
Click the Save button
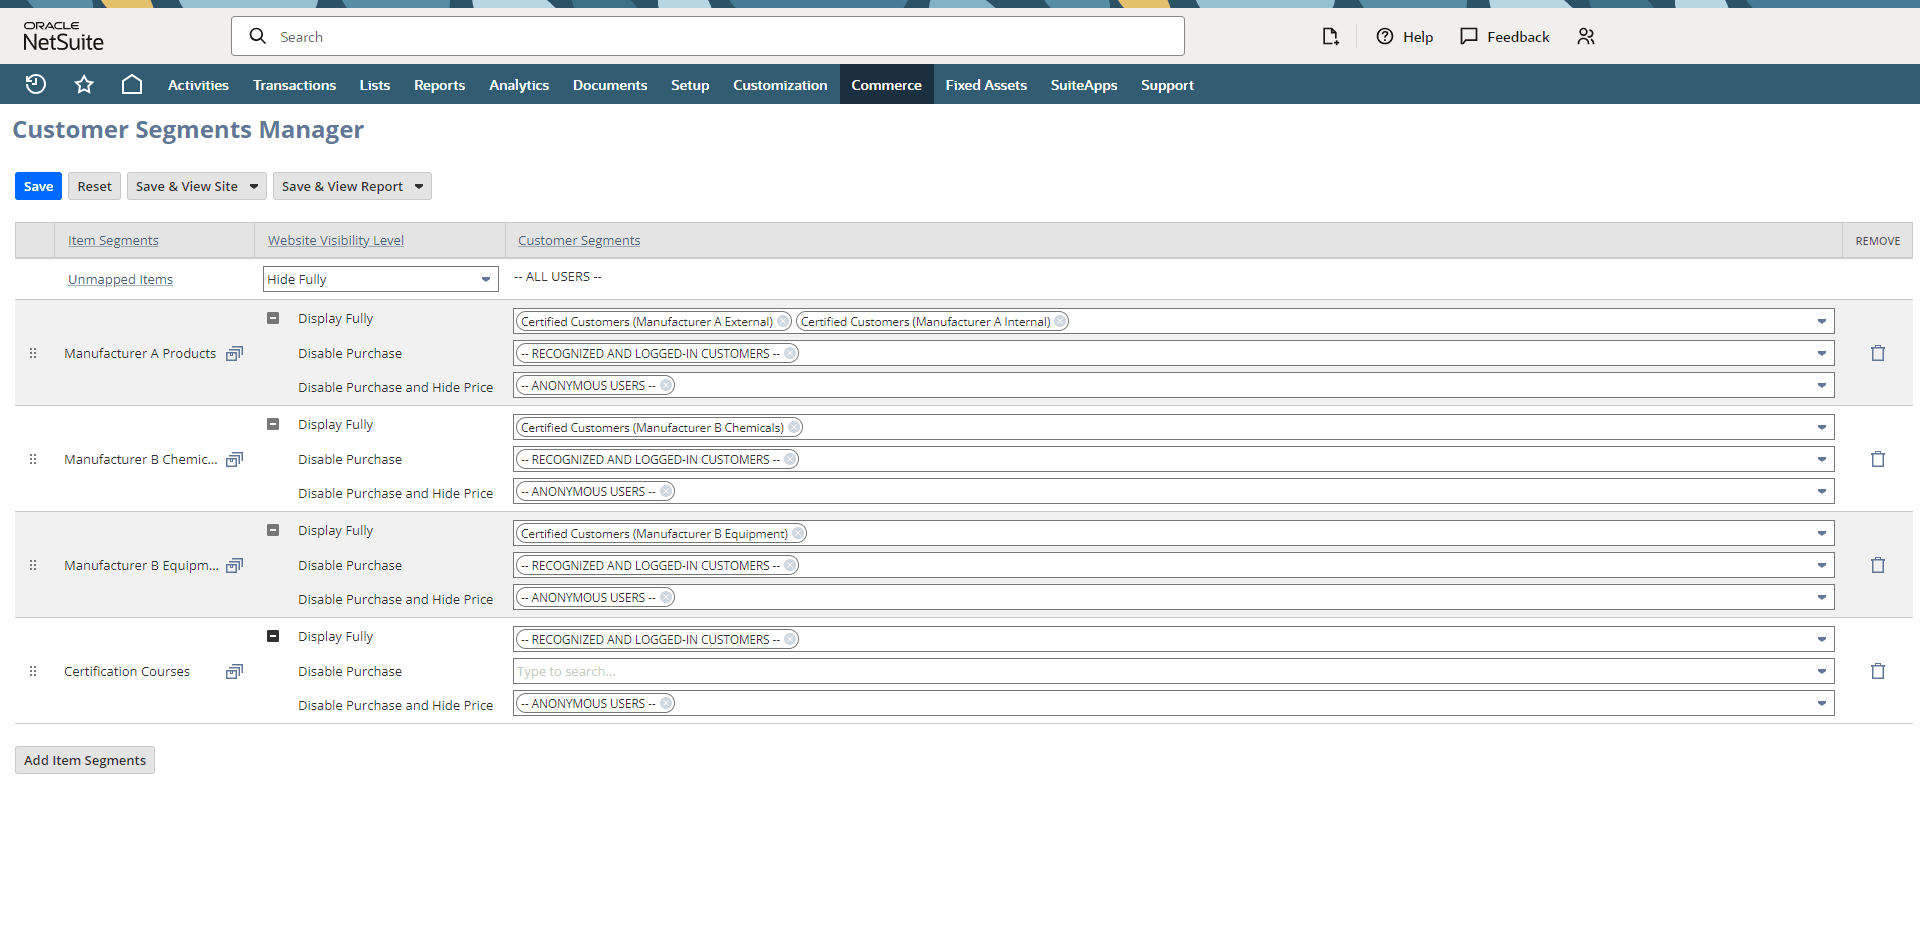click(x=38, y=187)
